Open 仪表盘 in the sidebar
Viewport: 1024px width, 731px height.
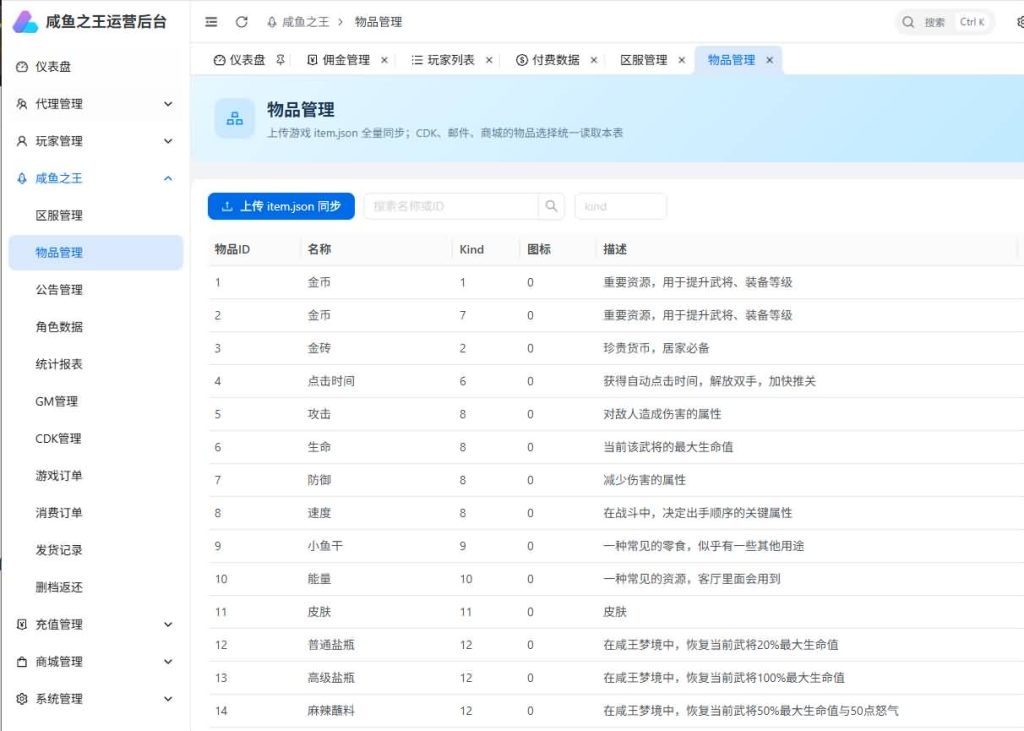[x=95, y=67]
